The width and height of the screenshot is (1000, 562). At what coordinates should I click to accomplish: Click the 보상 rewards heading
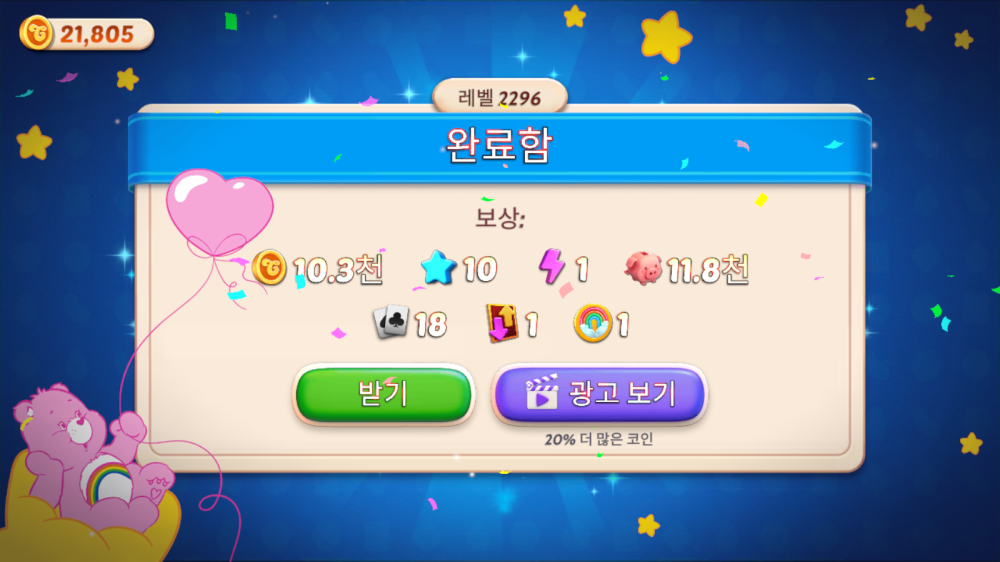click(x=500, y=219)
